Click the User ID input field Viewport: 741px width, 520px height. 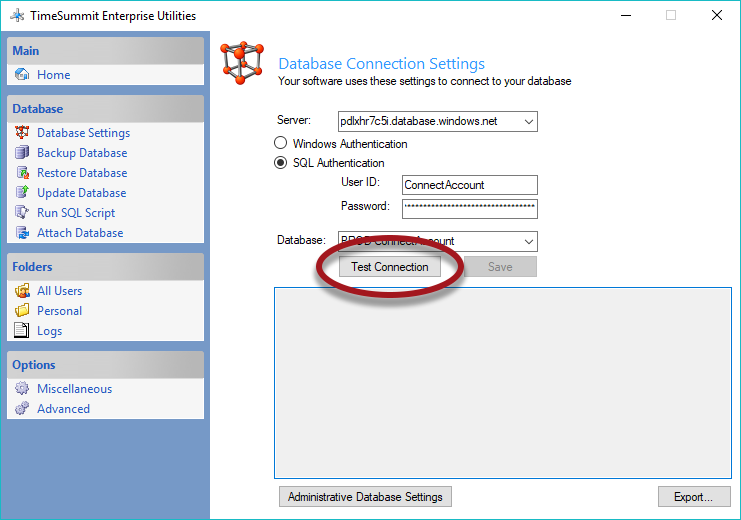click(470, 185)
